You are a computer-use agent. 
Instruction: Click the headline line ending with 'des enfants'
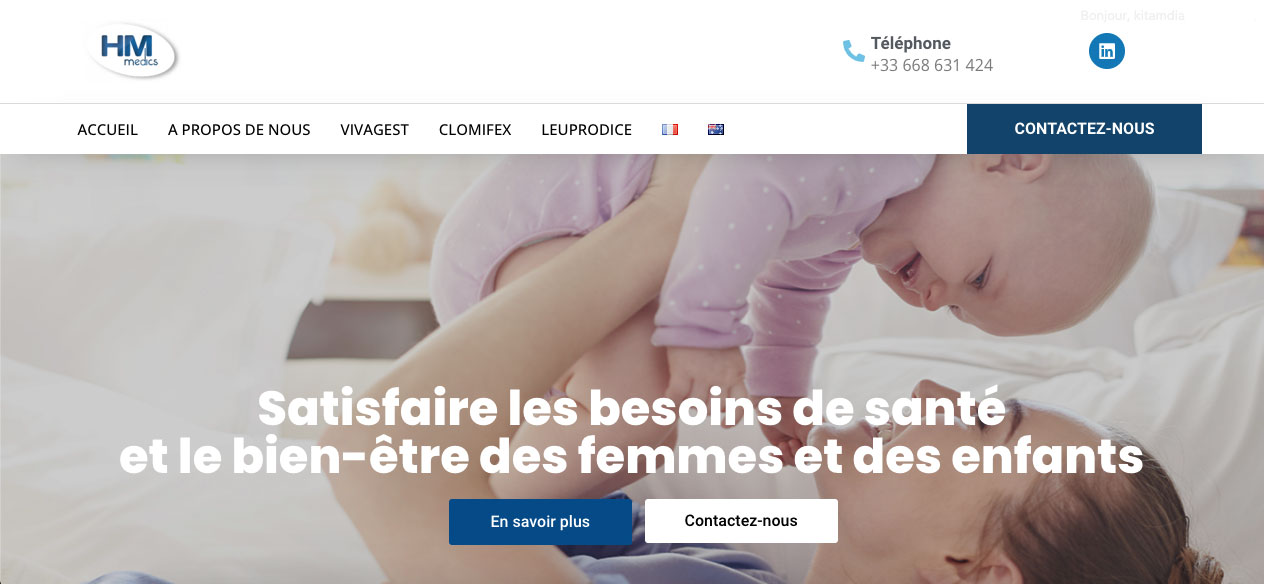click(x=632, y=457)
